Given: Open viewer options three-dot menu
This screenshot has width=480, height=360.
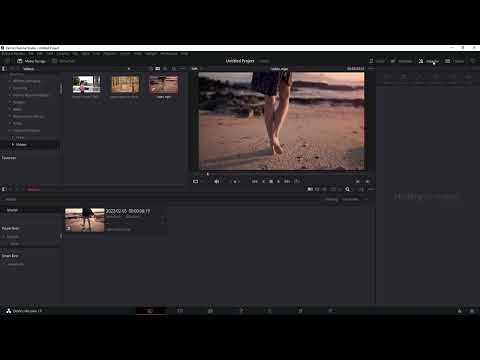Looking at the screenshot, I should [x=371, y=69].
